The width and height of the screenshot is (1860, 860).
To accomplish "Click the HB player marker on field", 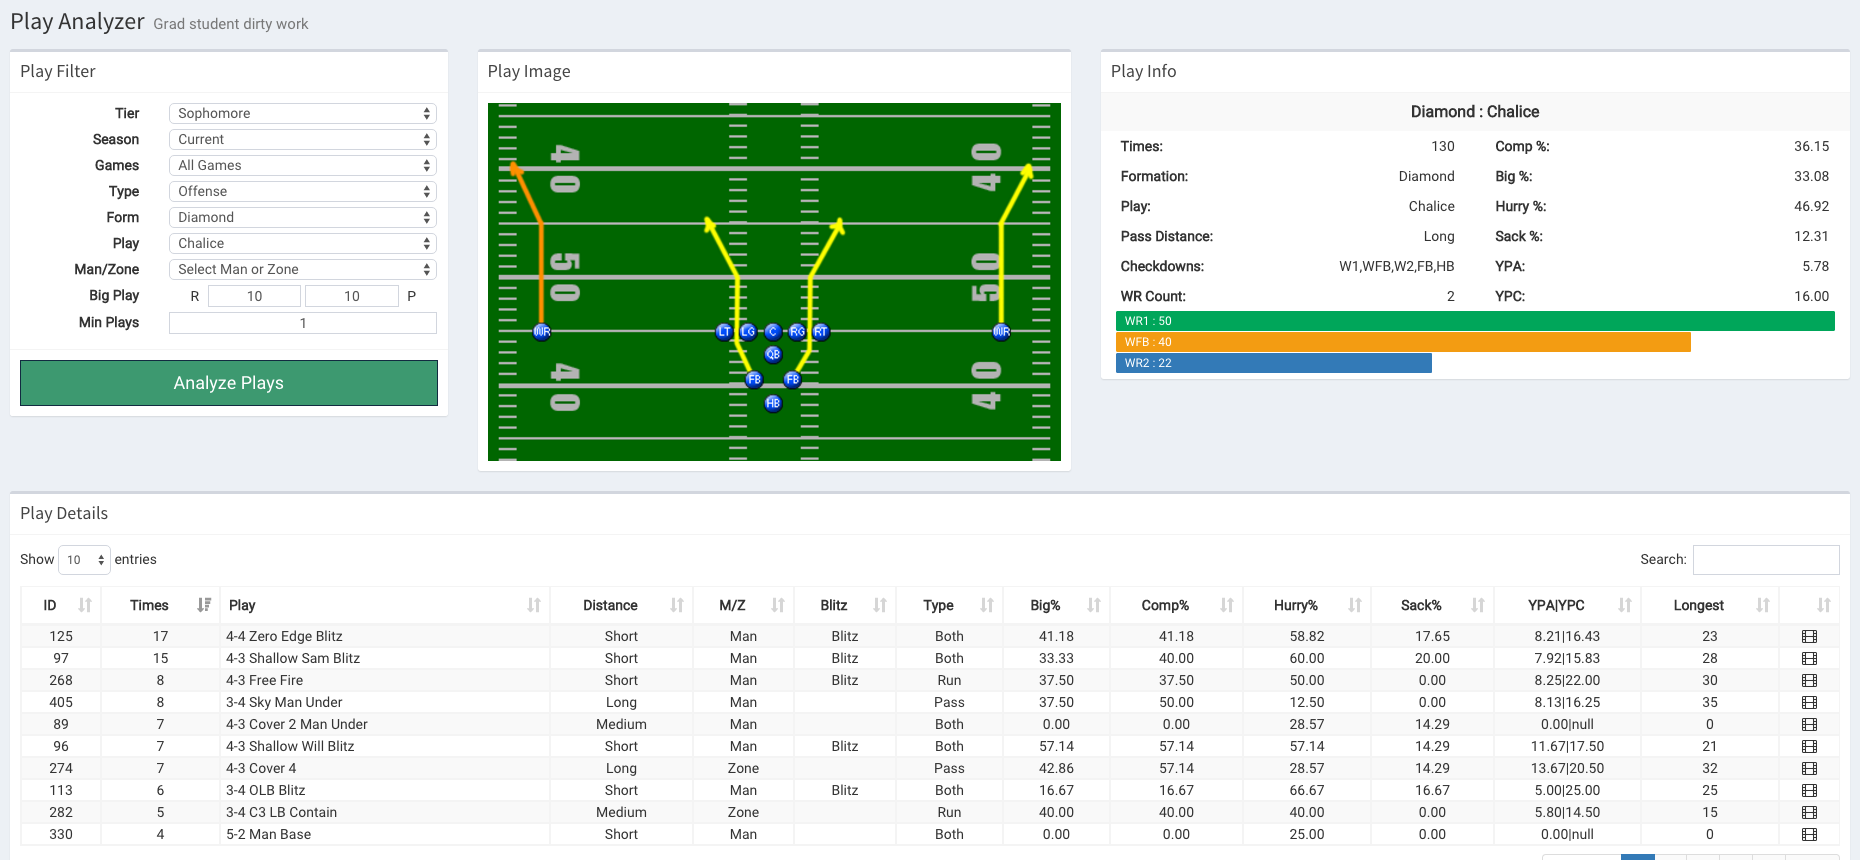I will point(773,403).
